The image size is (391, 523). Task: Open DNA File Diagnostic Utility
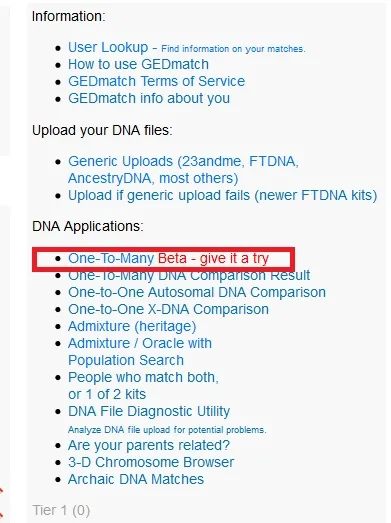pos(149,412)
